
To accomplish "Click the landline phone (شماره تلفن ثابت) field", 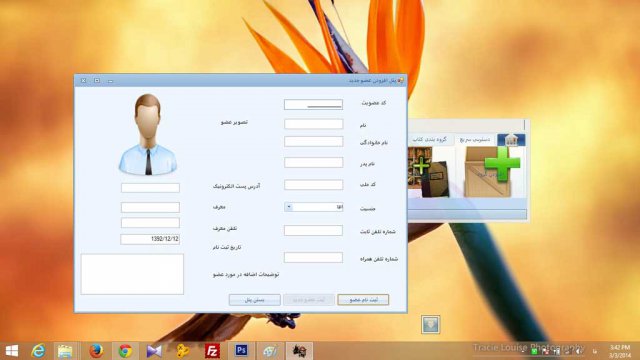I will click(313, 231).
